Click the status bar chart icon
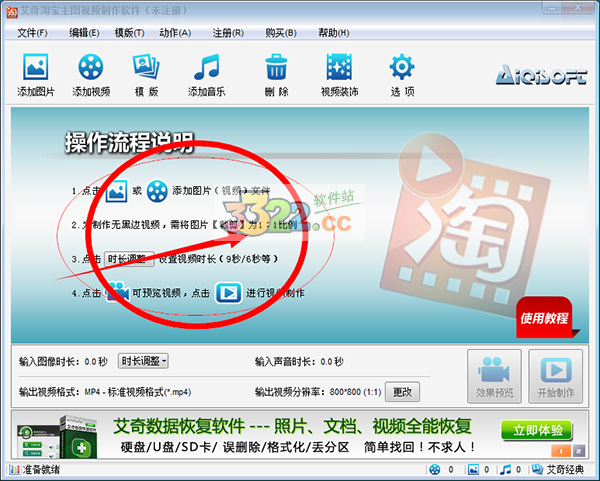The image size is (600, 481). pyautogui.click(x=14, y=470)
